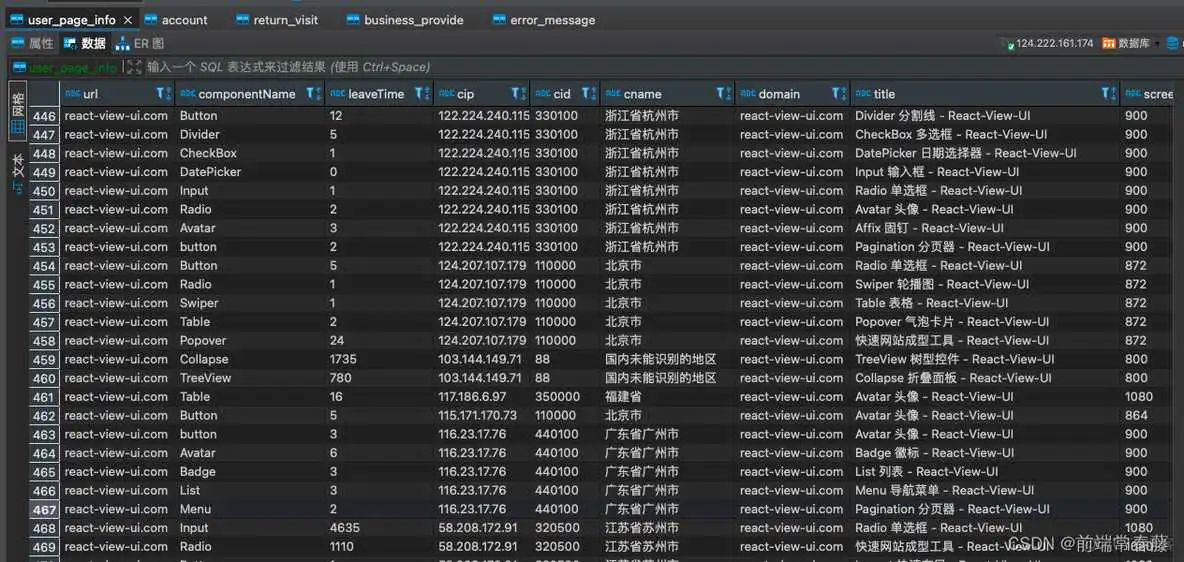Click componentName cell 'DatePicker'
Screen dimensions: 1184x562
(x=250, y=172)
